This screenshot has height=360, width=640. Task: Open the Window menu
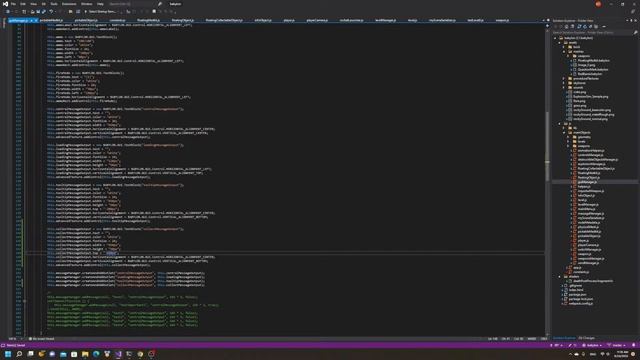[87, 4]
